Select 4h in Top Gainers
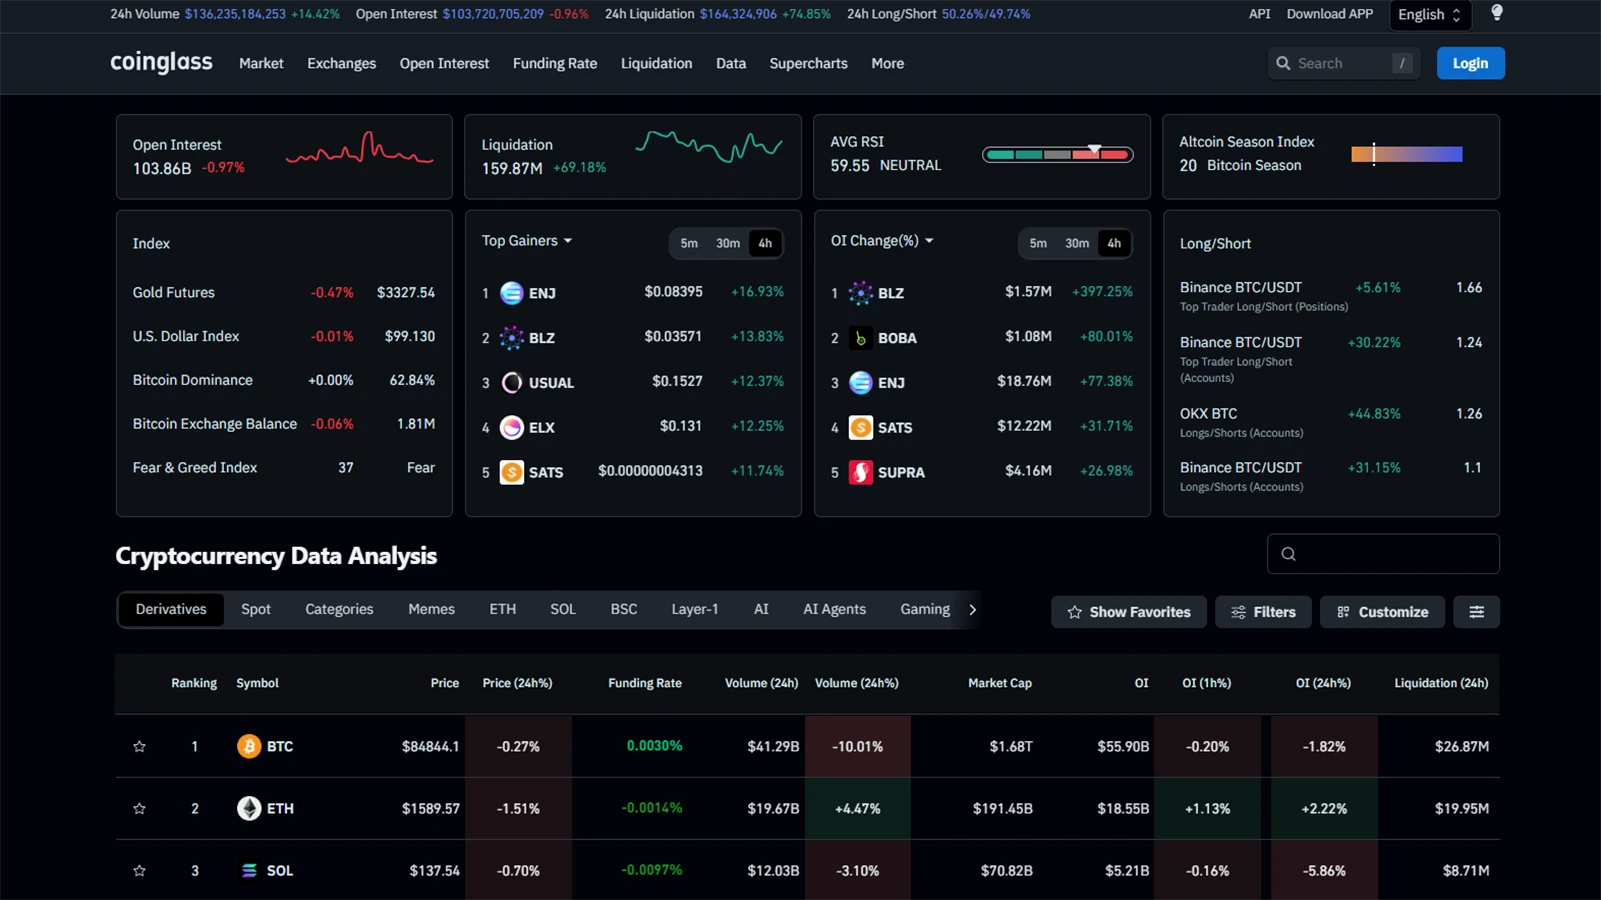1601x900 pixels. [x=765, y=243]
